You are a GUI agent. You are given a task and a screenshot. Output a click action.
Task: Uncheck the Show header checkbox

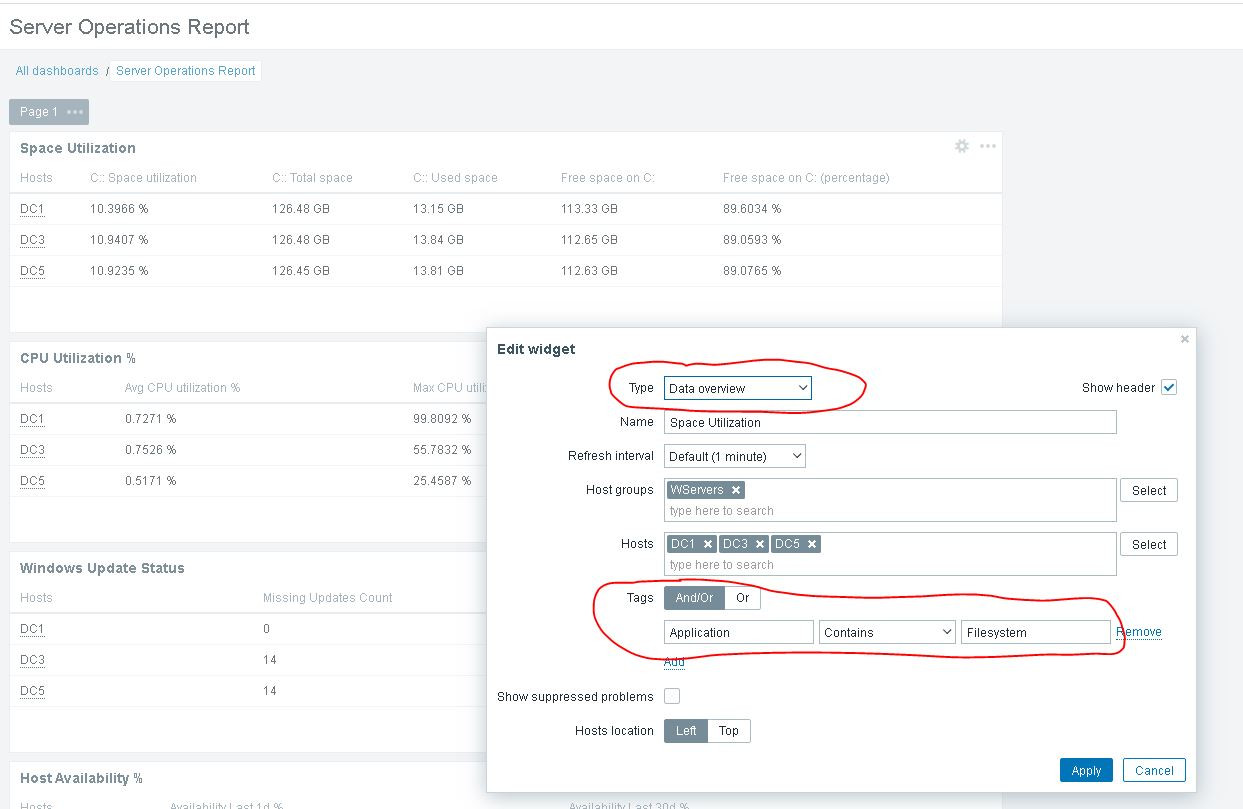pyautogui.click(x=1169, y=387)
